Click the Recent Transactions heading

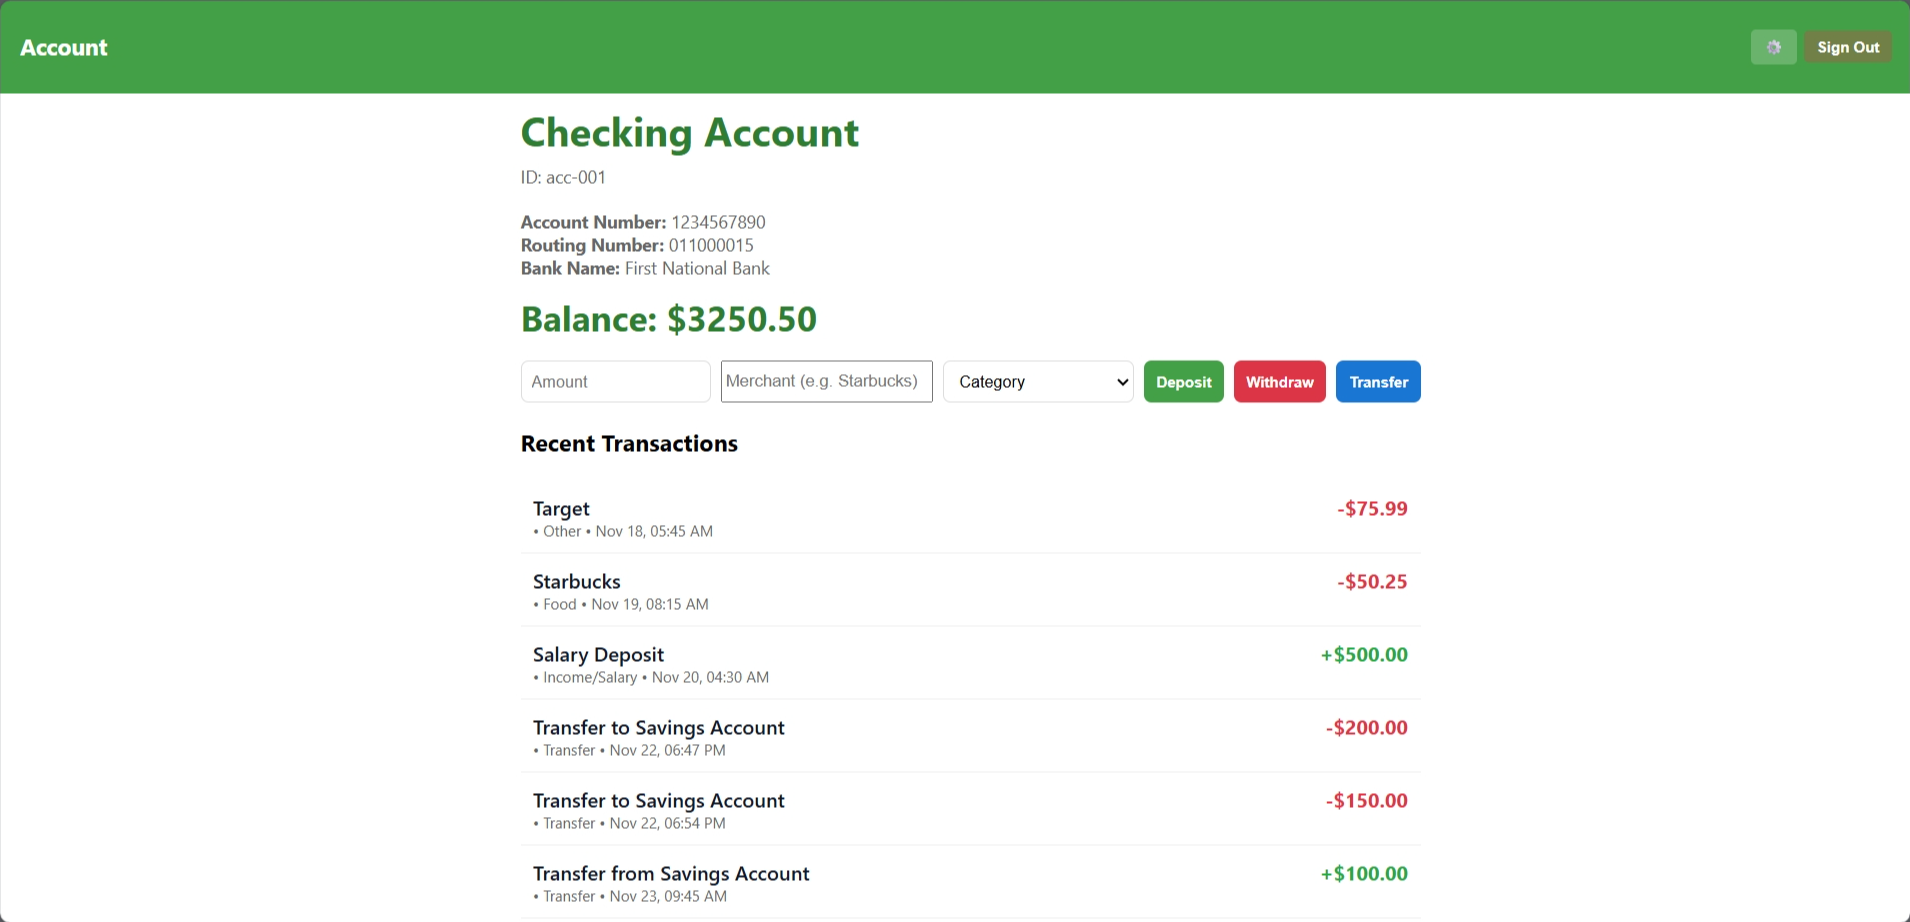pyautogui.click(x=629, y=443)
